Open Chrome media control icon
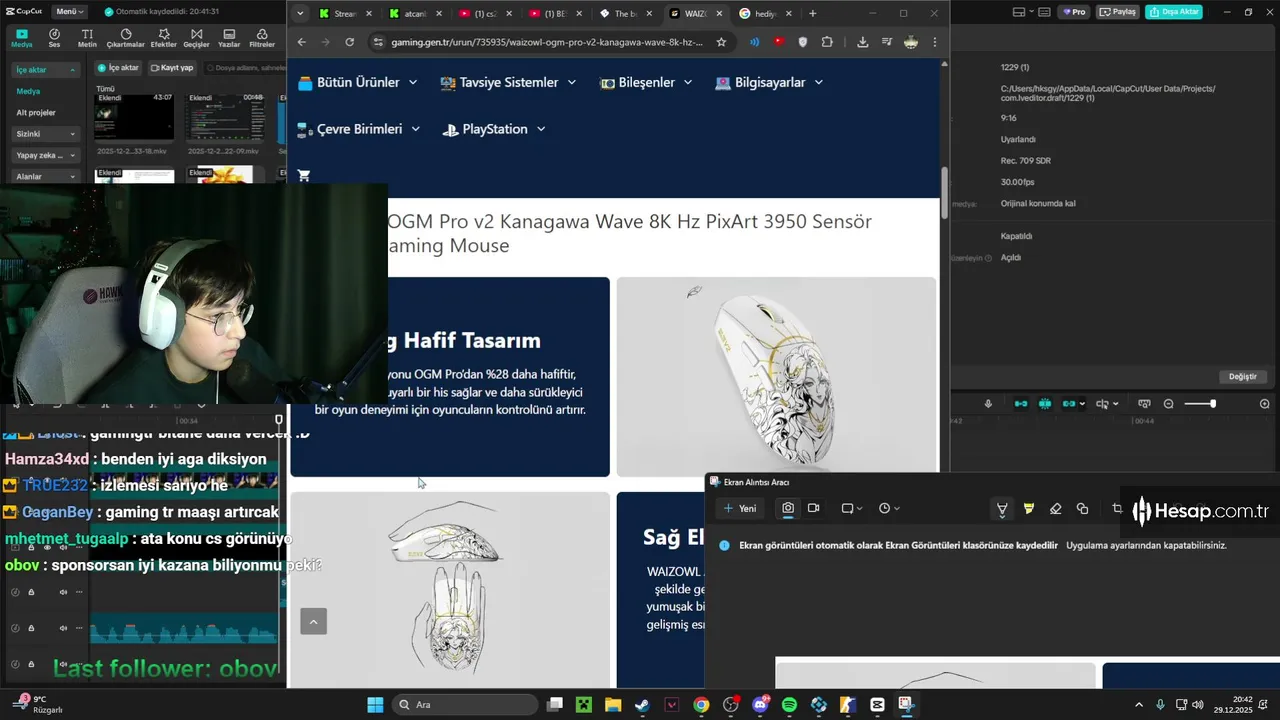The image size is (1280, 720). pos(886,42)
